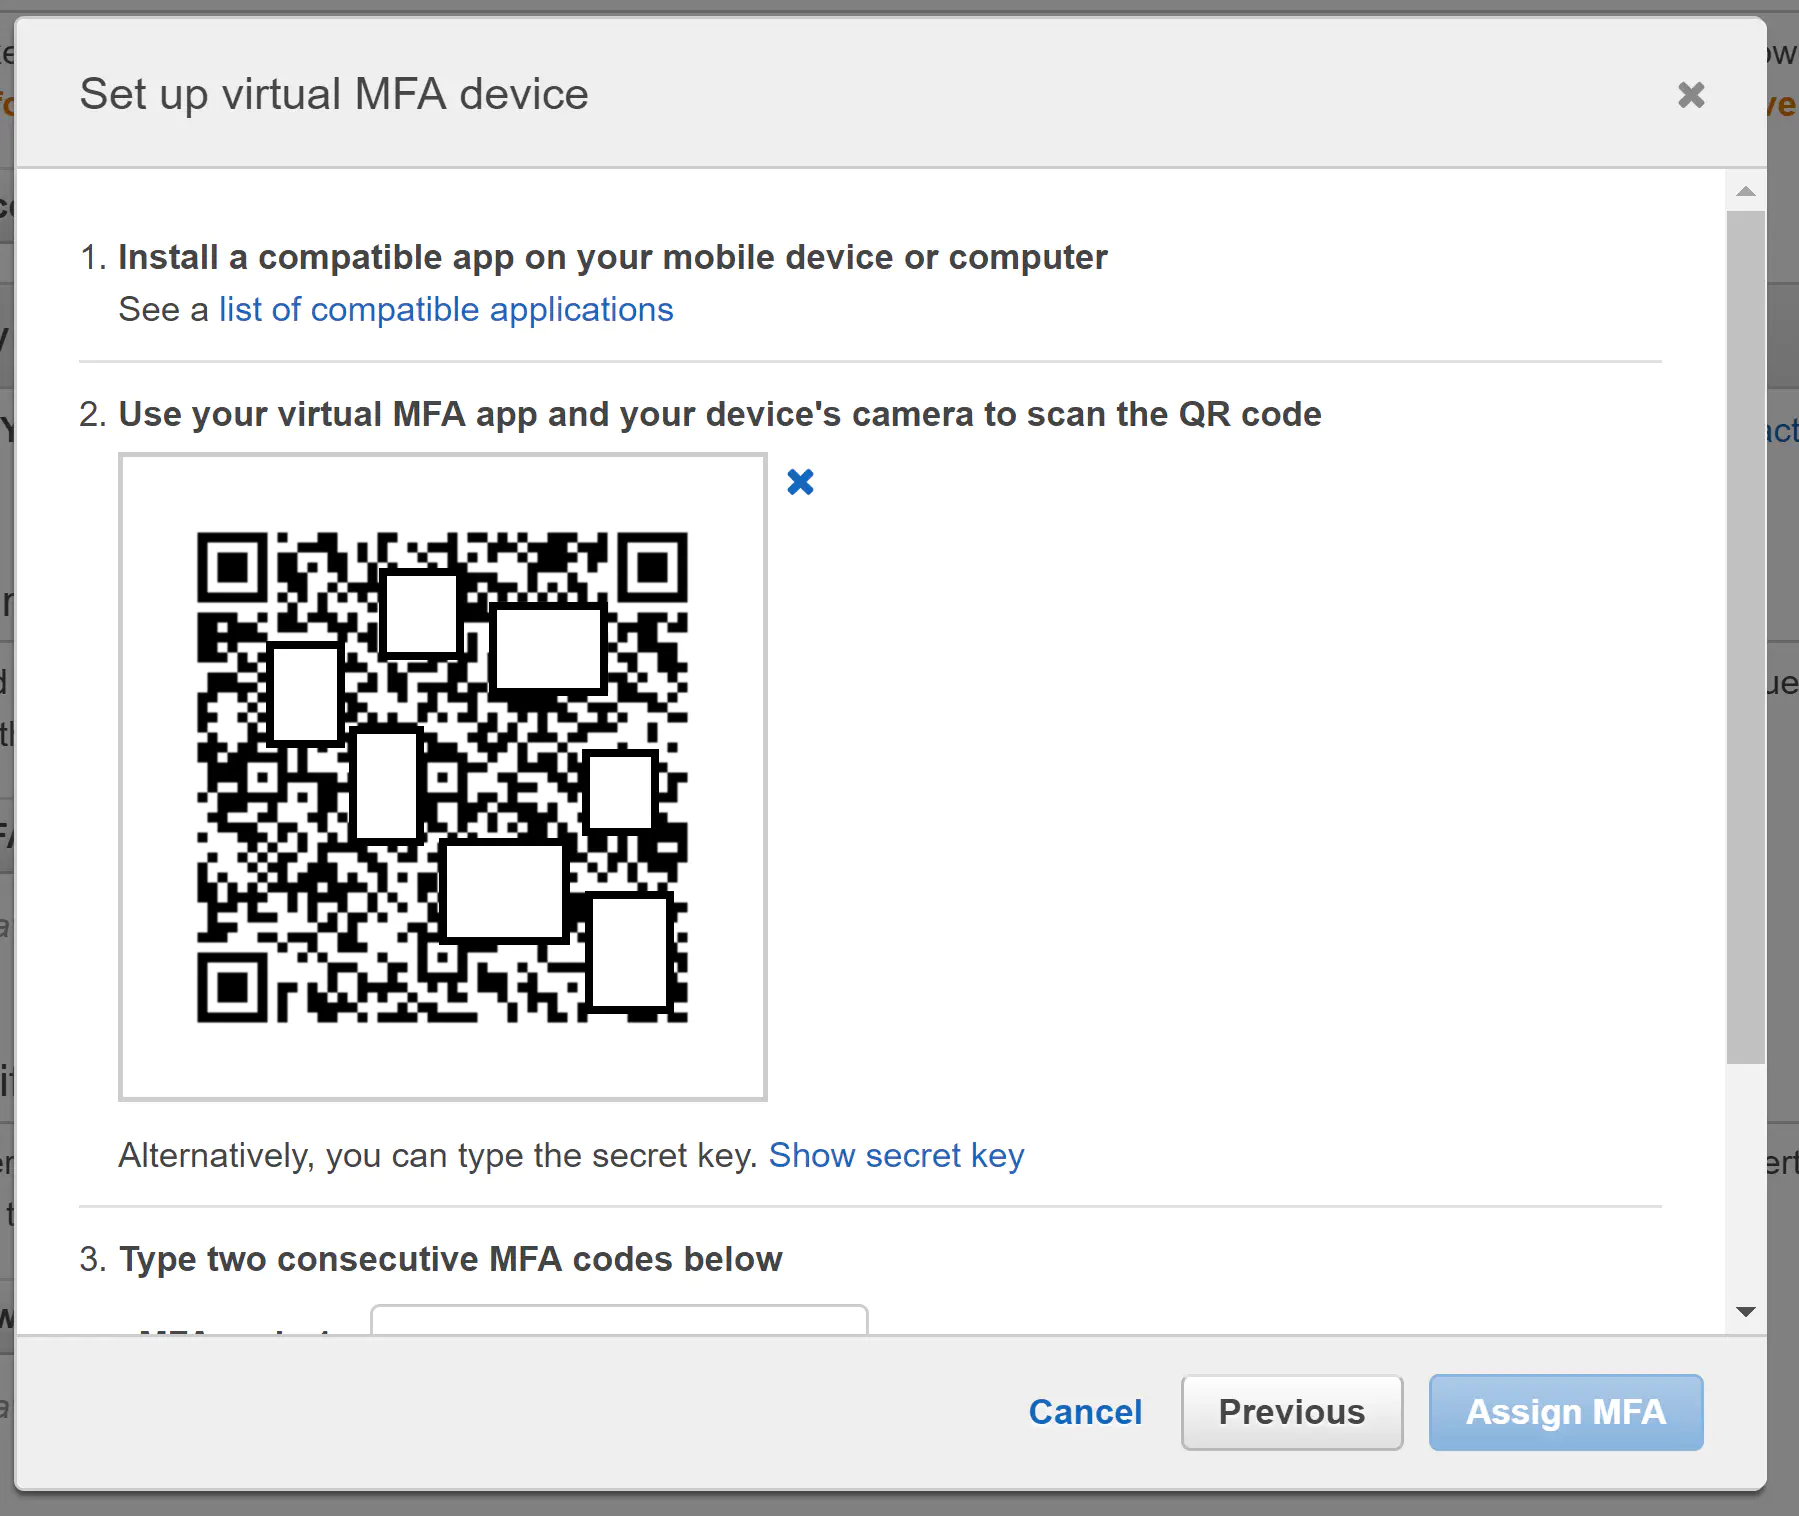Click "Type two consecutive MFA codes below" heading
Image resolution: width=1799 pixels, height=1516 pixels.
point(450,1259)
